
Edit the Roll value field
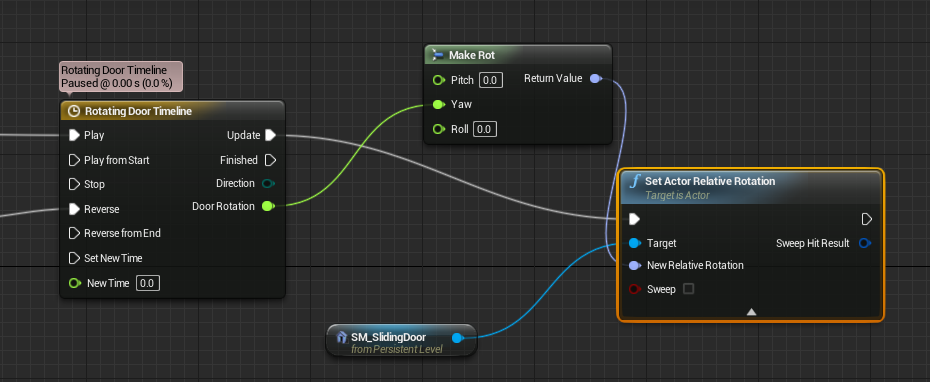[x=485, y=129]
